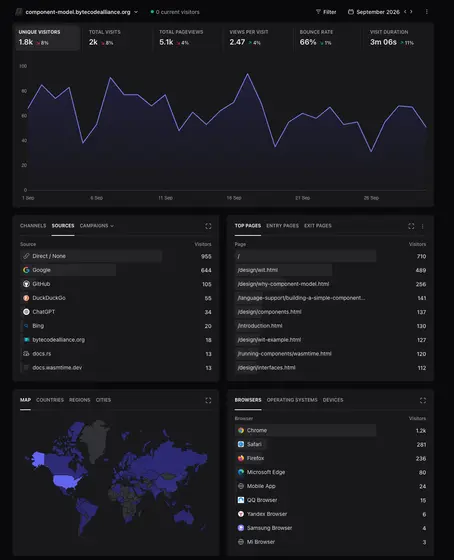Open the site switcher dropdown for component-model.bytecodealliance.org
The height and width of the screenshot is (560, 454).
[x=81, y=12]
